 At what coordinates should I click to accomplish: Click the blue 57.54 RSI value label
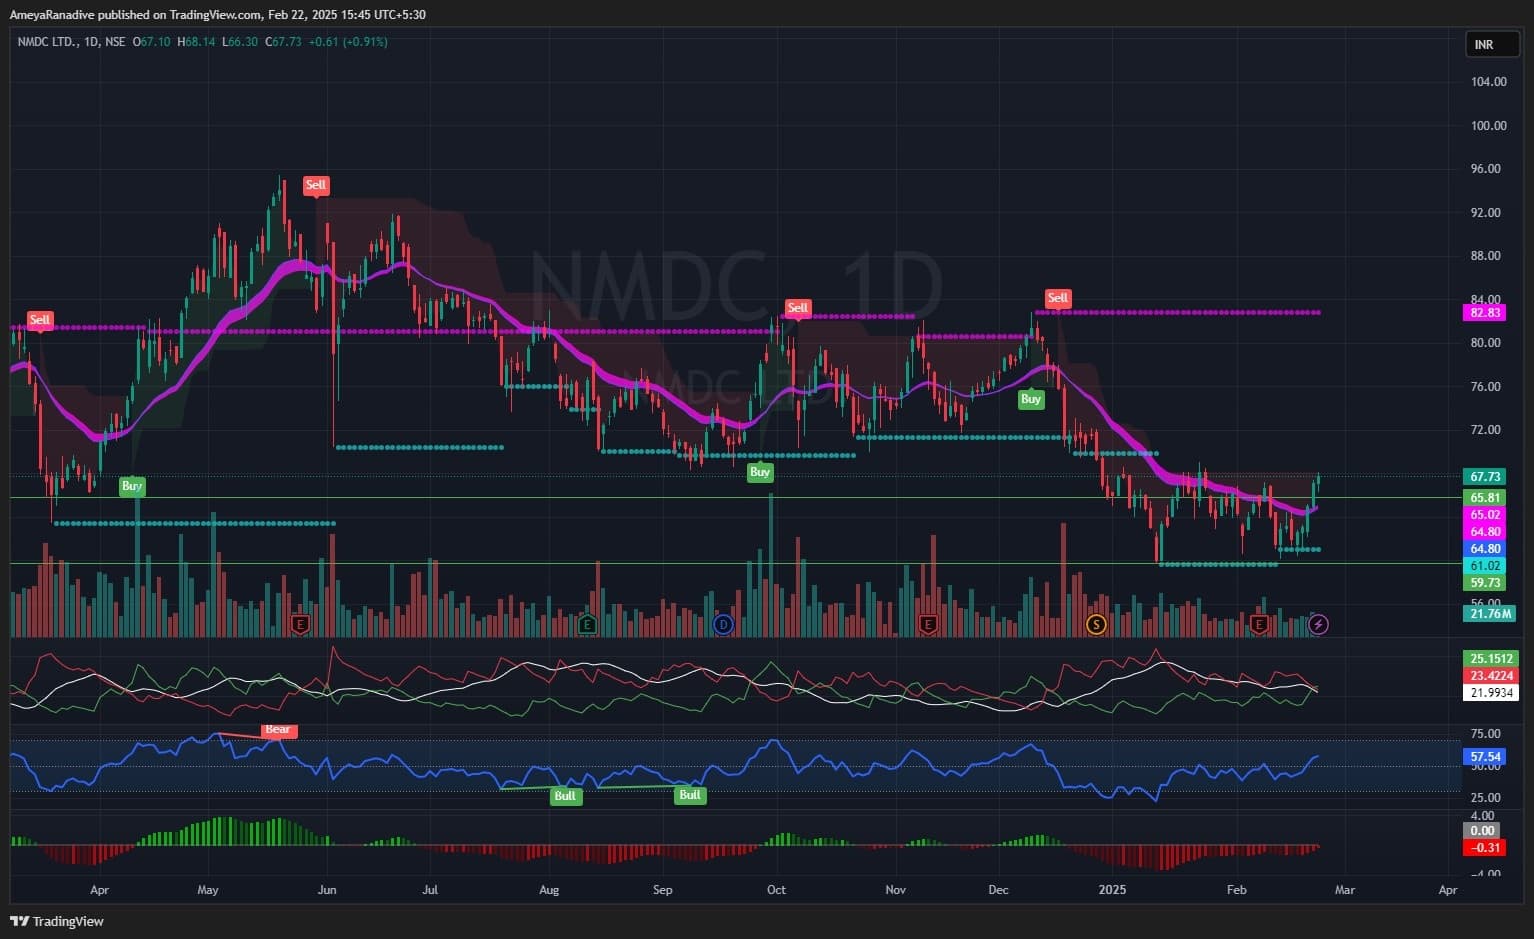click(x=1486, y=757)
